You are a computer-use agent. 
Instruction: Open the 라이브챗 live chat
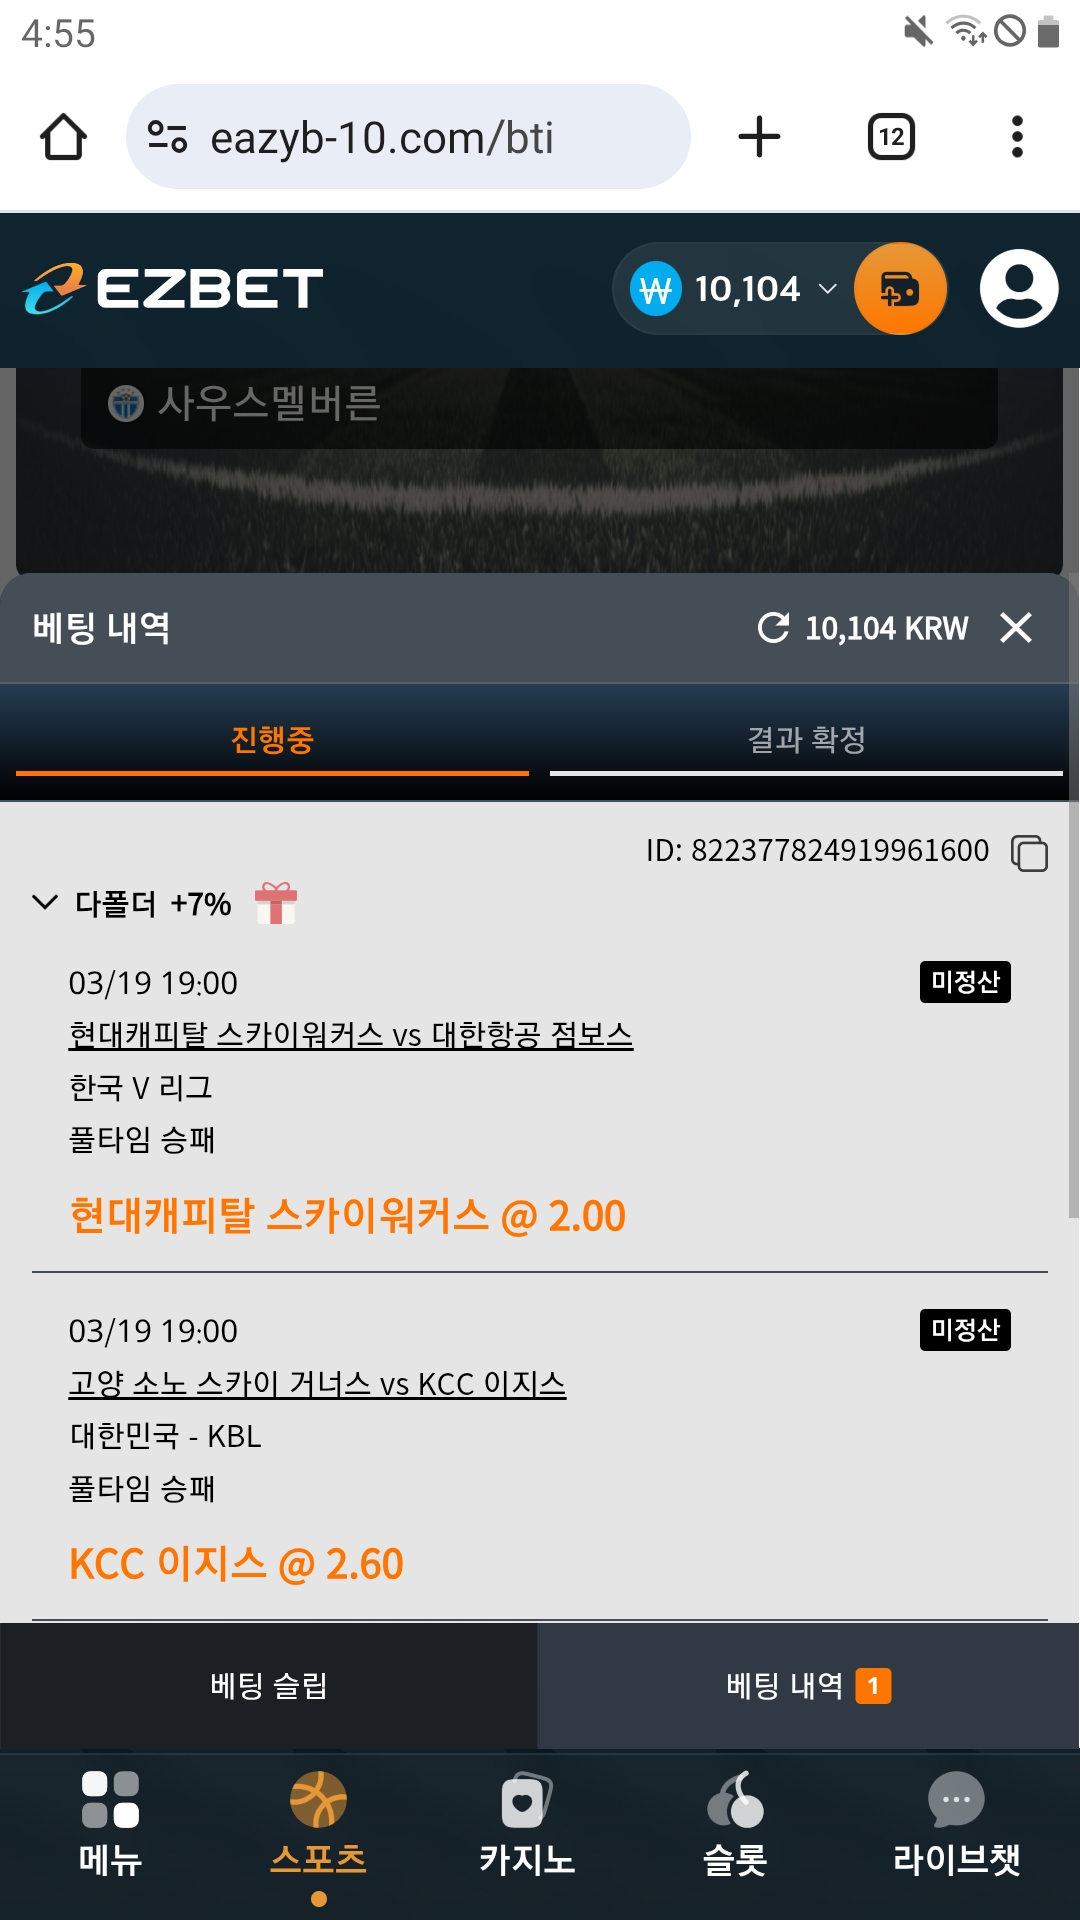956,1824
